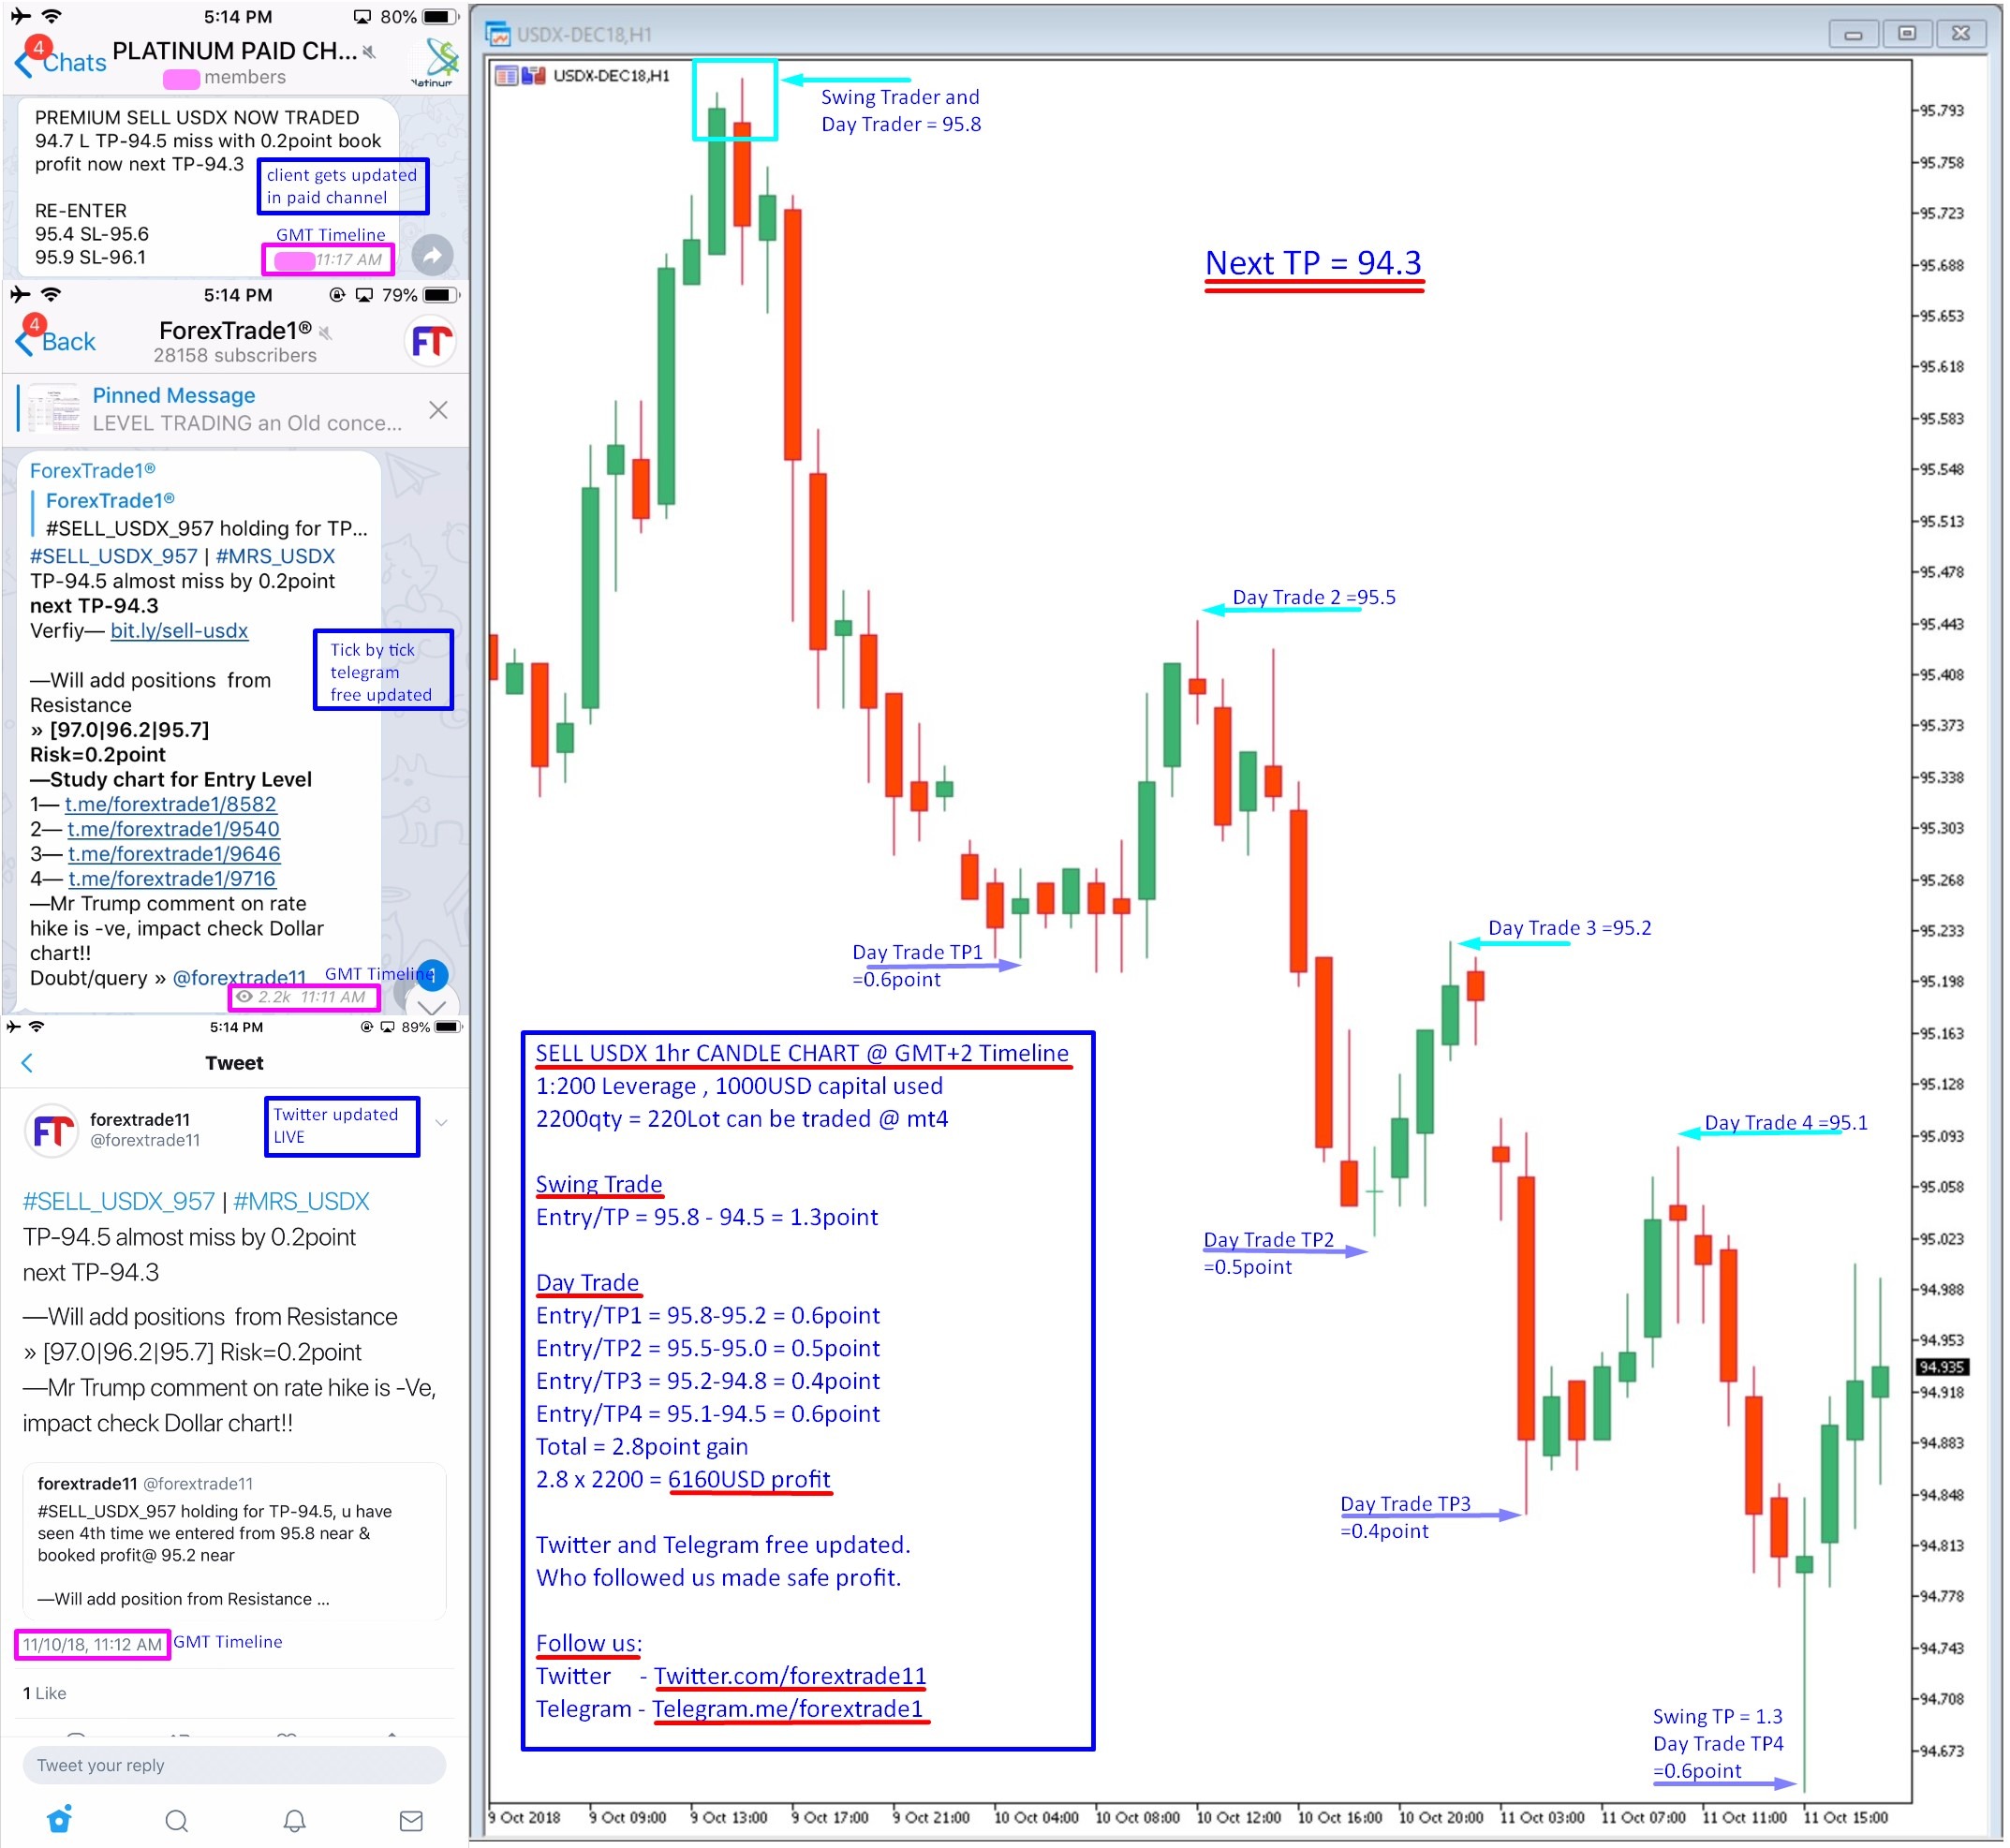This screenshot has width=2010, height=1848.
Task: Jump to latest messages with down chevron
Action: pyautogui.click(x=432, y=1006)
